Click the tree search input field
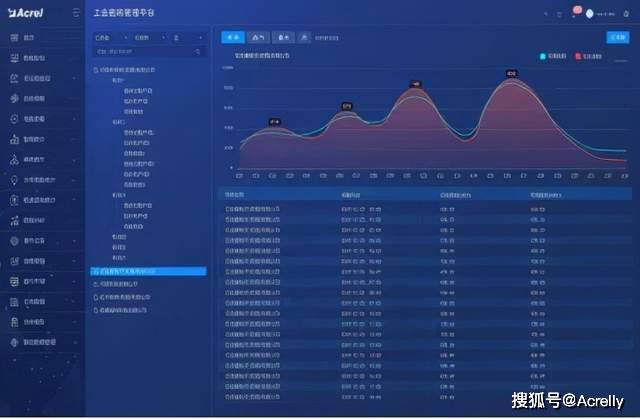The width and height of the screenshot is (640, 419). click(x=140, y=50)
